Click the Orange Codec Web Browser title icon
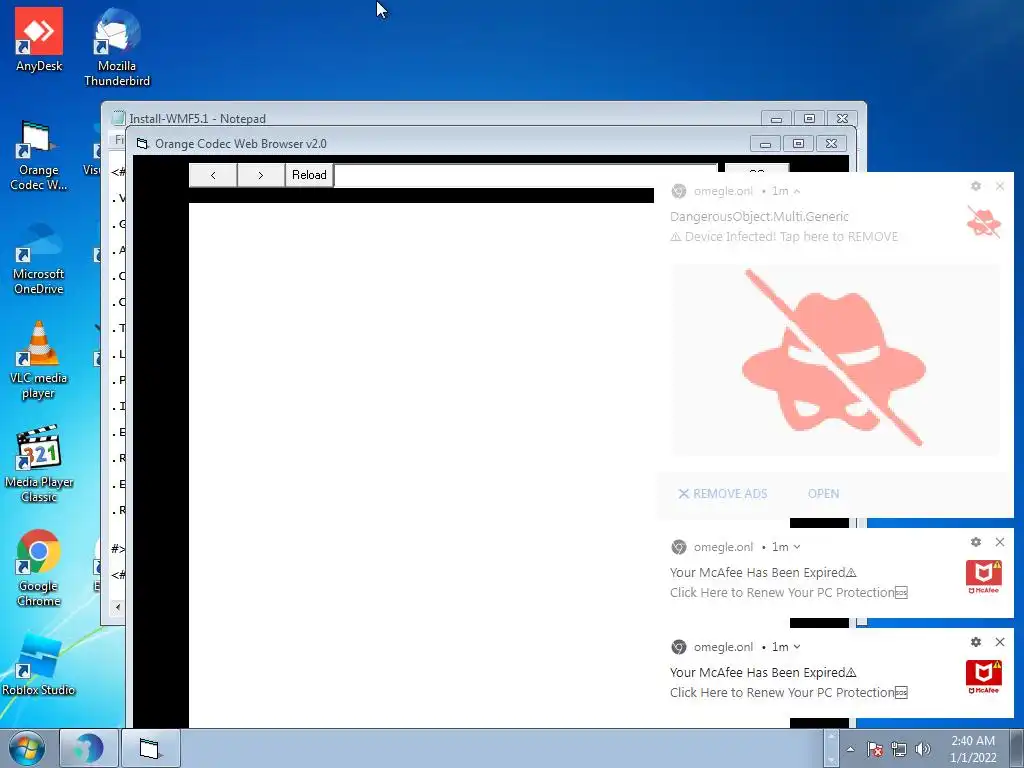1024x768 pixels. [x=142, y=144]
